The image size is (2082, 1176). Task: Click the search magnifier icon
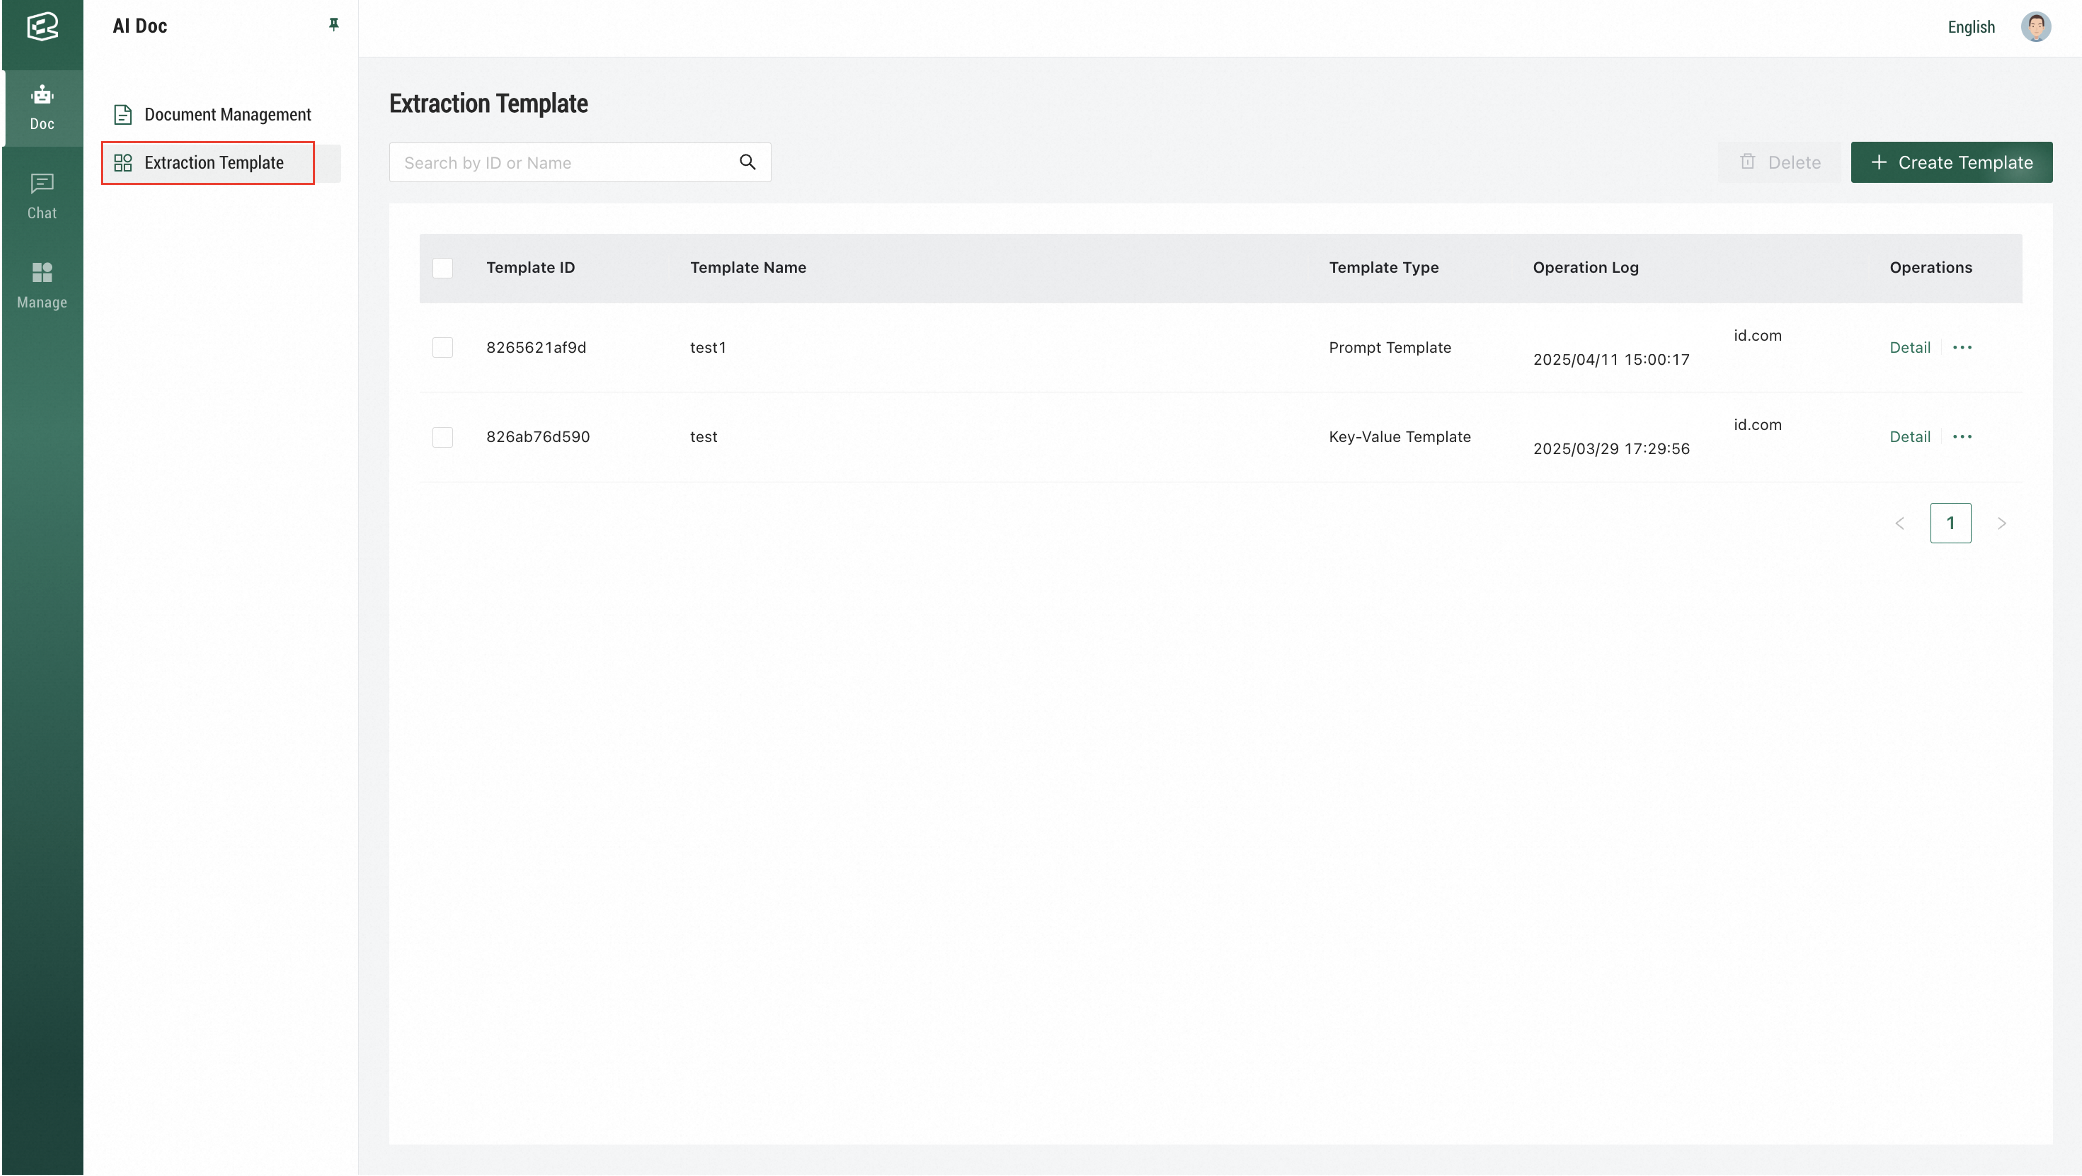747,162
